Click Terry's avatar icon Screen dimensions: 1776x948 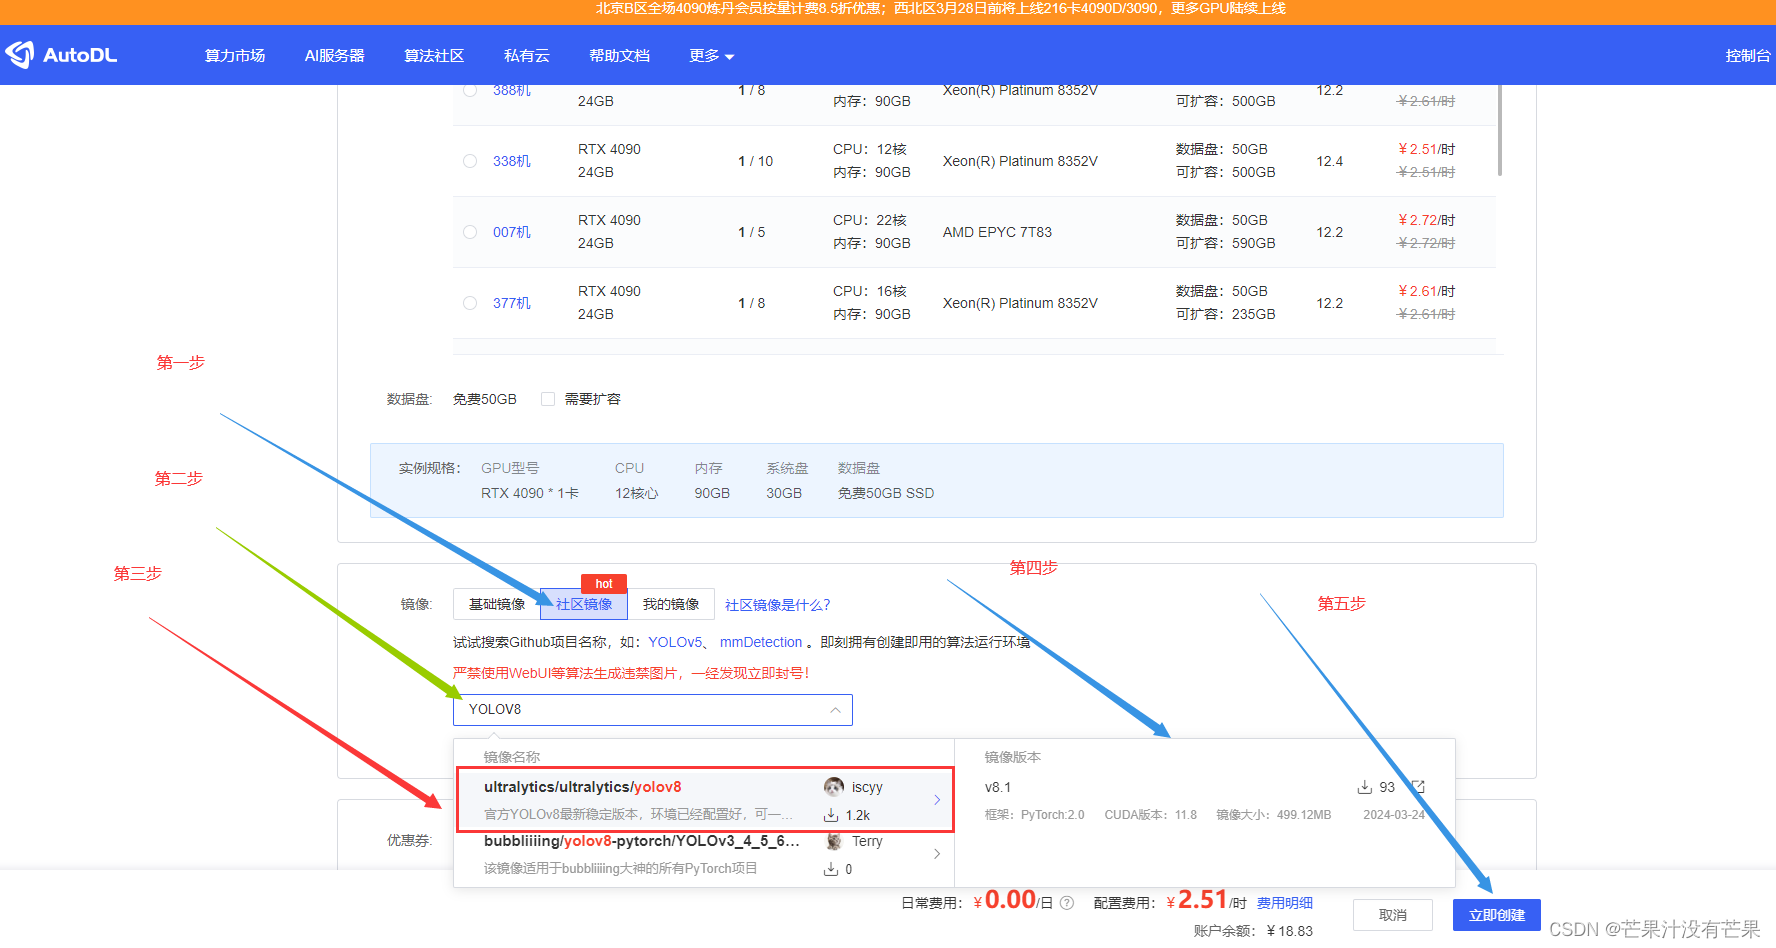coord(834,841)
